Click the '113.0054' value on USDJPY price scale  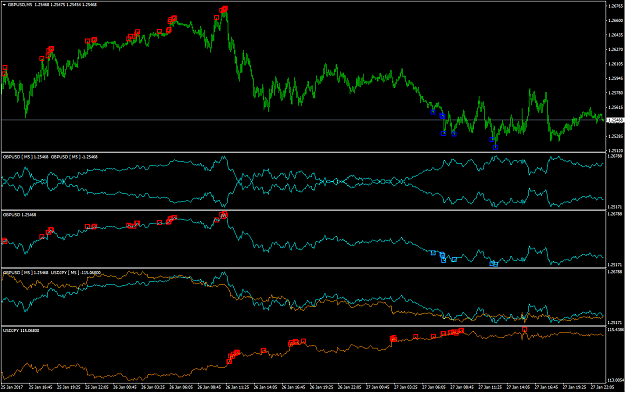point(616,380)
